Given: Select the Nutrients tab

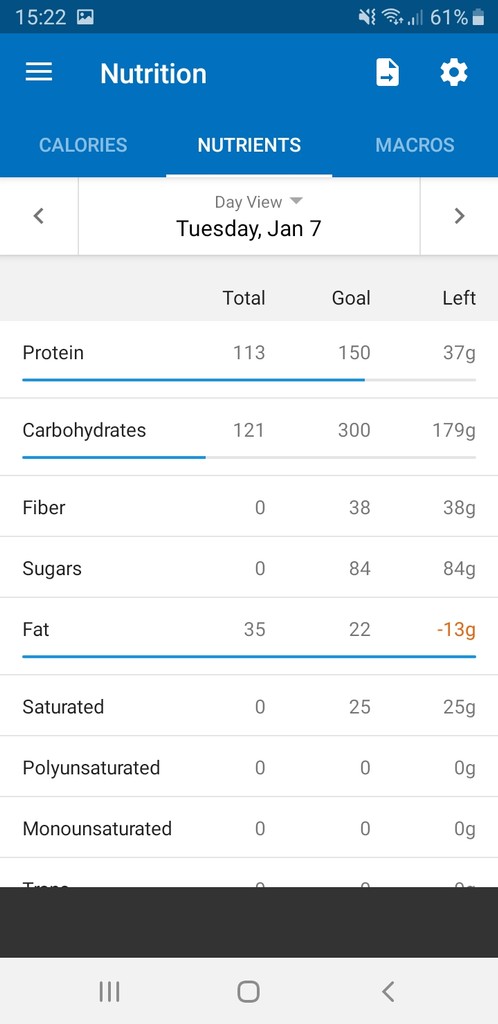Looking at the screenshot, I should (249, 144).
